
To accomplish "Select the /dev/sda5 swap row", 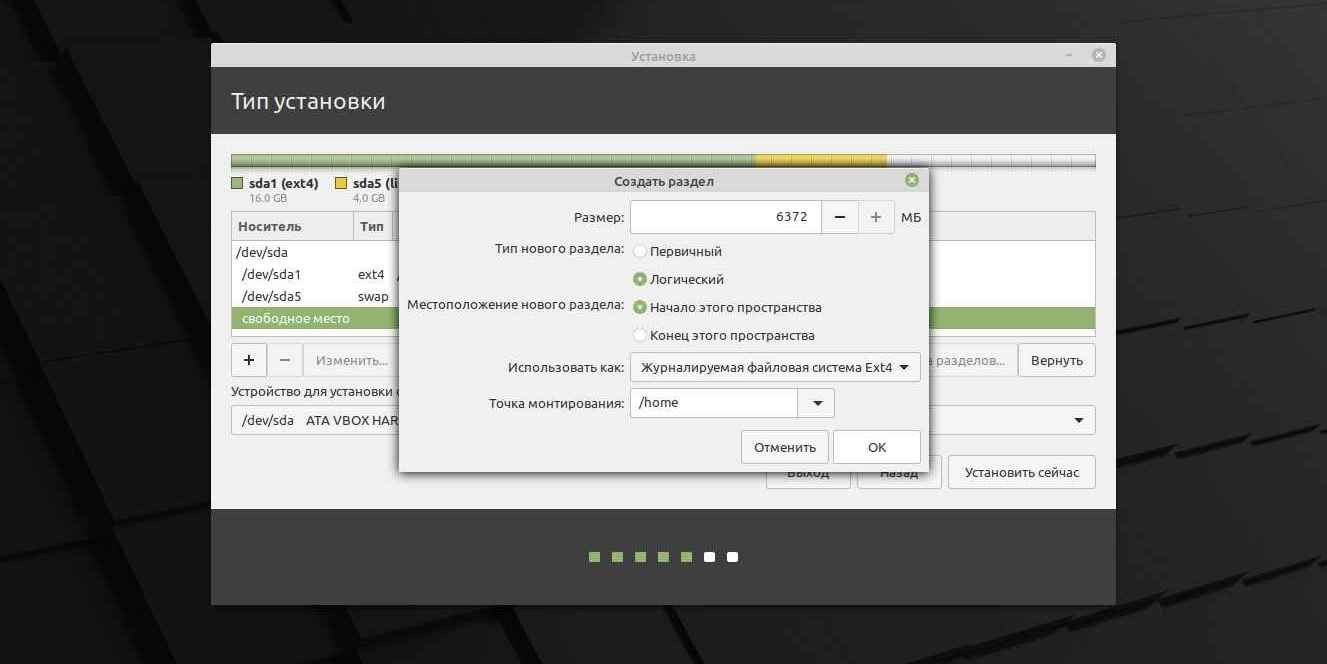I will pyautogui.click(x=300, y=297).
